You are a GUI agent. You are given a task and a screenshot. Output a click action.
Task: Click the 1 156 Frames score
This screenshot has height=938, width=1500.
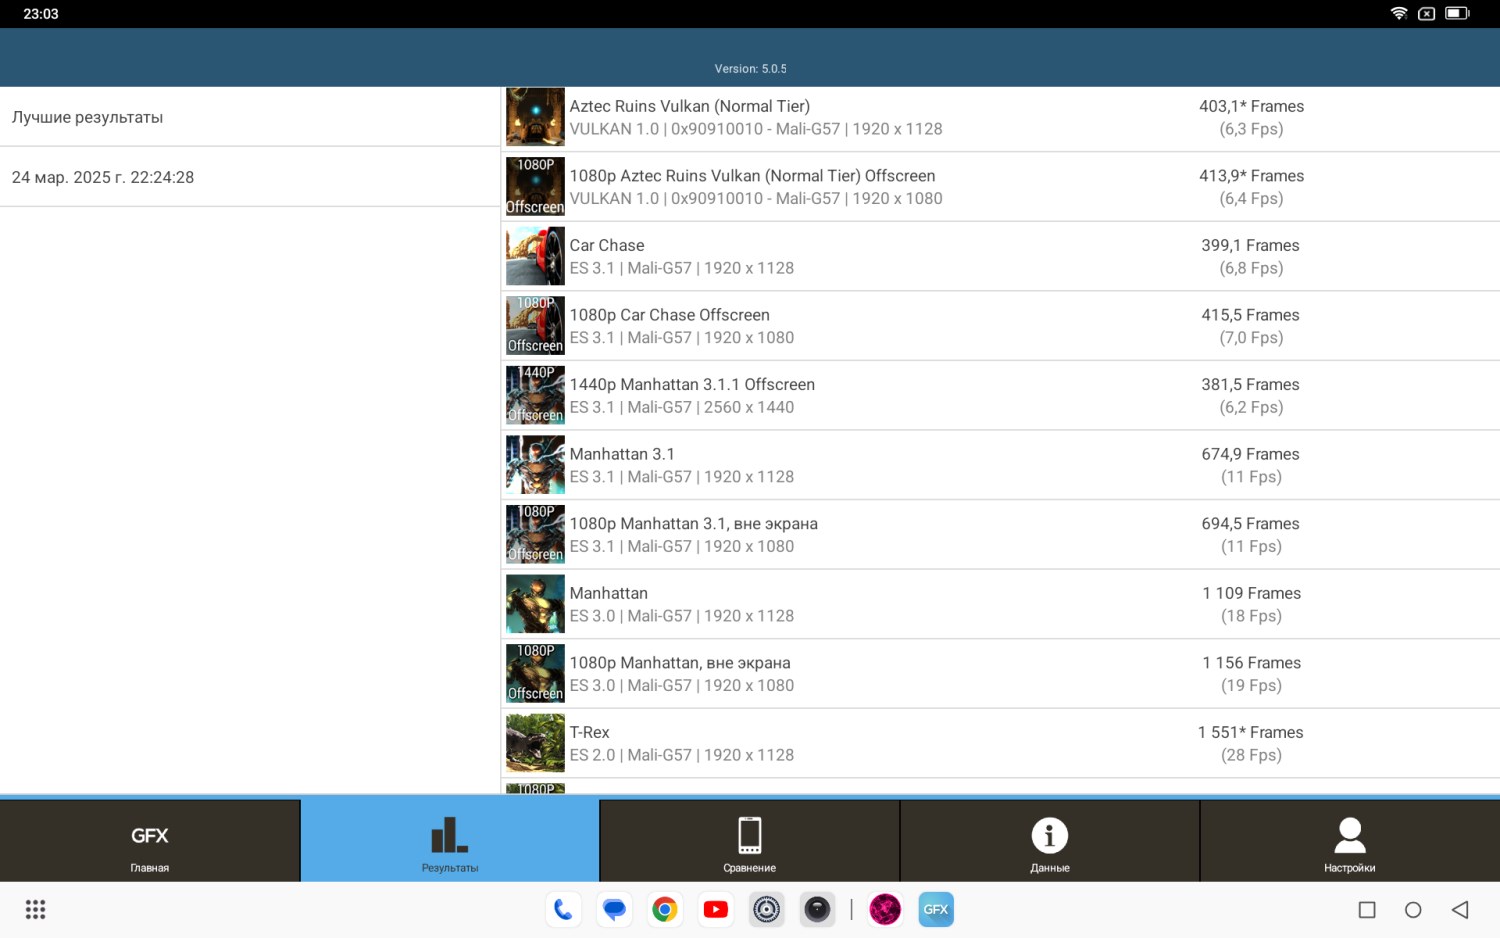tap(1251, 663)
